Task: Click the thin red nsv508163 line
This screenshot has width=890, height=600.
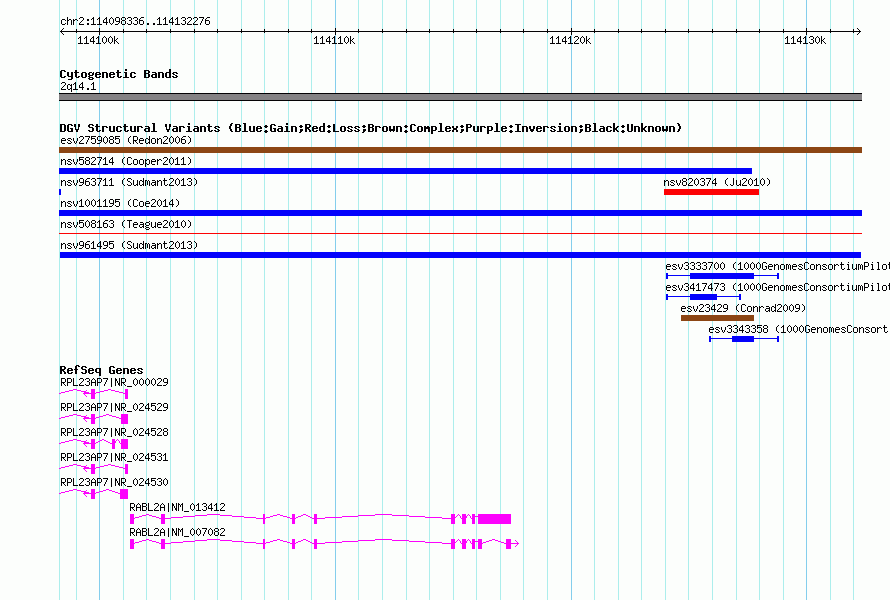Action: 460,233
